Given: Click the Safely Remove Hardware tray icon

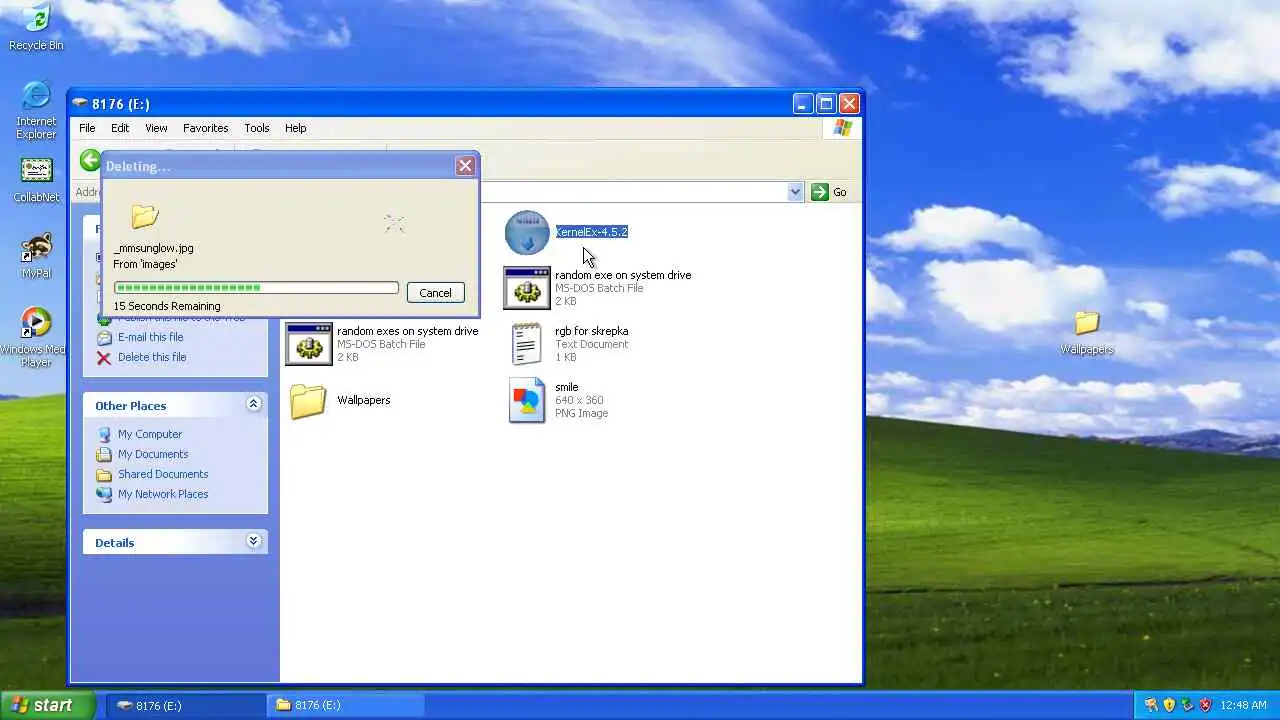Looking at the screenshot, I should click(x=1187, y=705).
